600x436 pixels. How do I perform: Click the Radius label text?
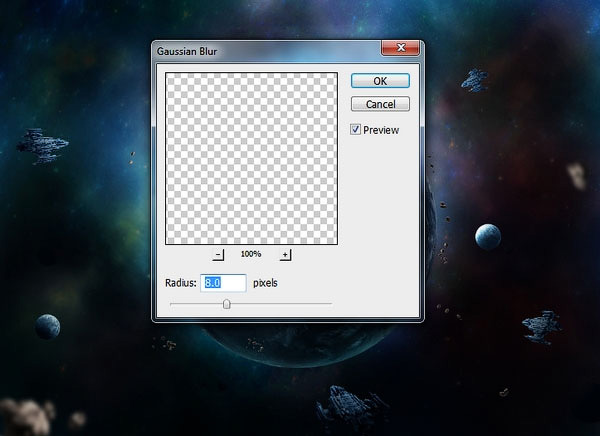181,283
